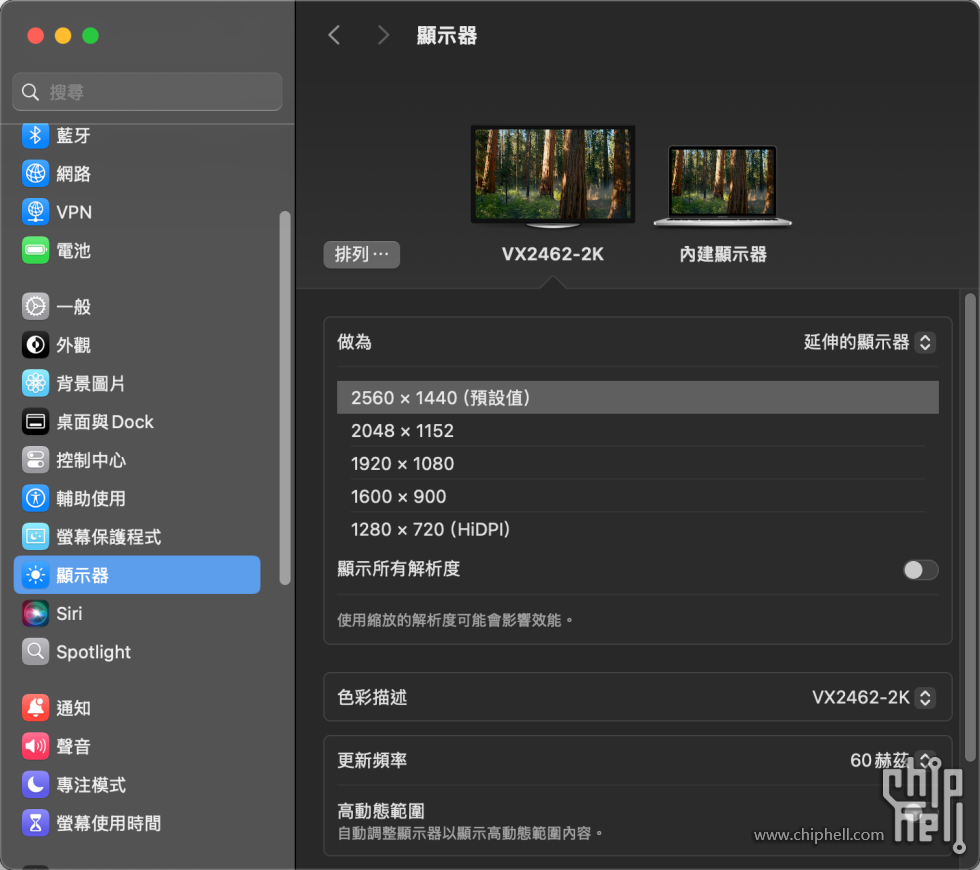Open 螢幕保護程式 sidebar item
This screenshot has height=870, width=980.
[x=108, y=537]
